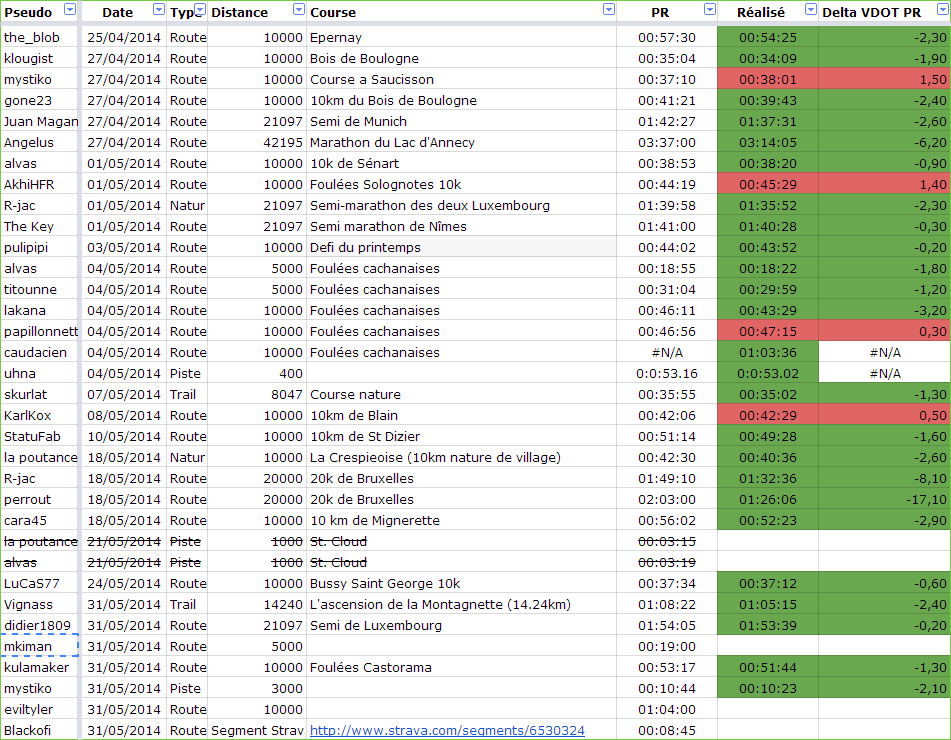This screenshot has height=740, width=951.
Task: Open the Strava segments 6530324 link
Action: (447, 730)
